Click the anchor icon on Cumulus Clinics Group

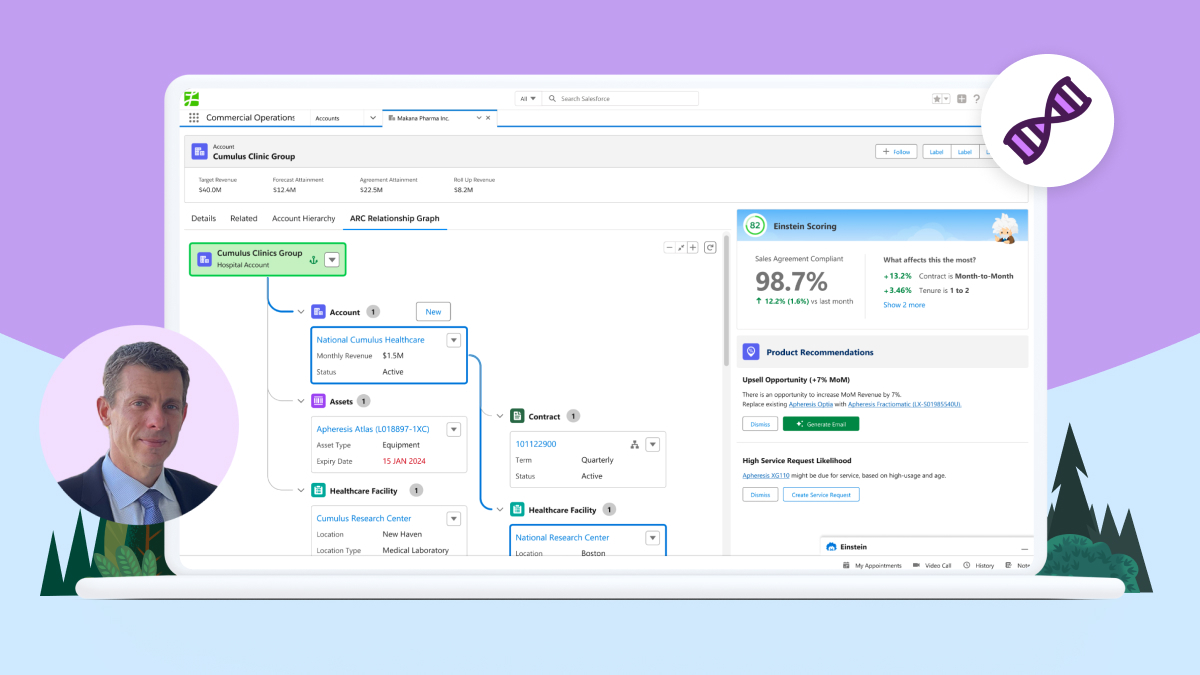[x=312, y=260]
